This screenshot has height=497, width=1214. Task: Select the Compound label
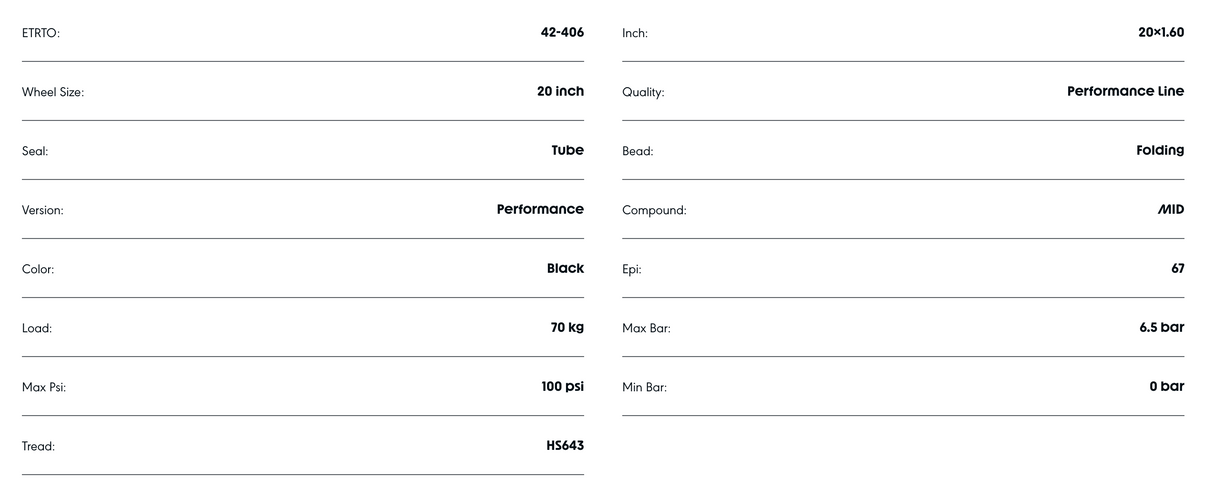point(654,210)
